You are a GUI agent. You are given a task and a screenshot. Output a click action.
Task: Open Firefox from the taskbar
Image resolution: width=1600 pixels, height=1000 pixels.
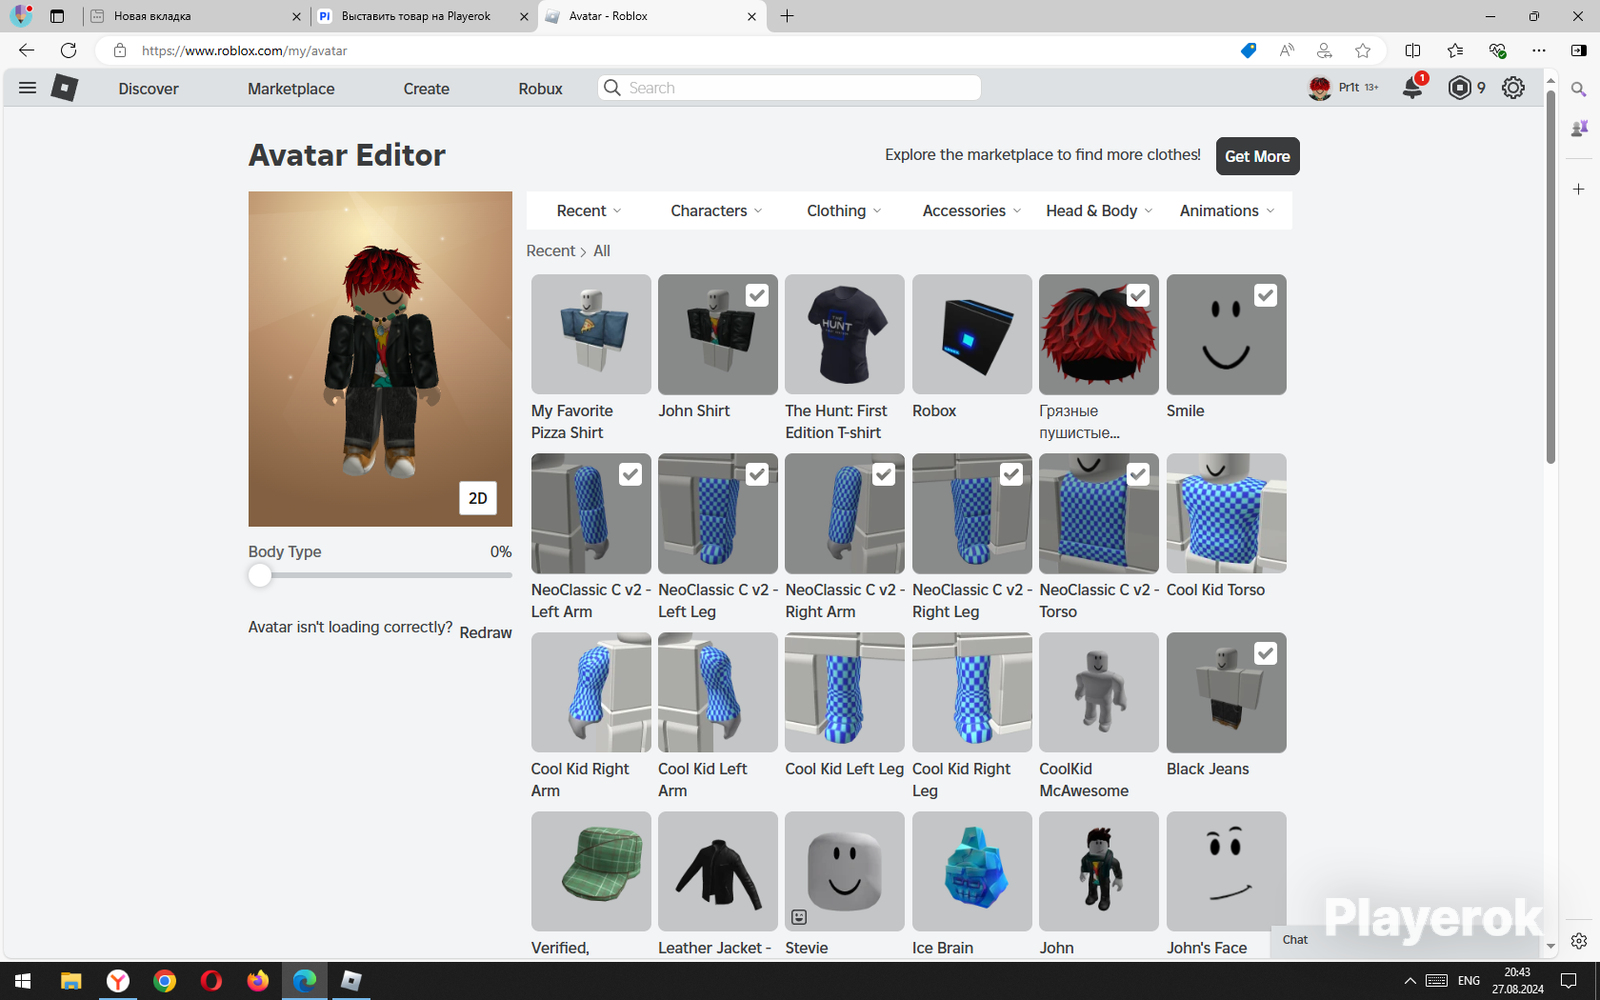pyautogui.click(x=258, y=981)
